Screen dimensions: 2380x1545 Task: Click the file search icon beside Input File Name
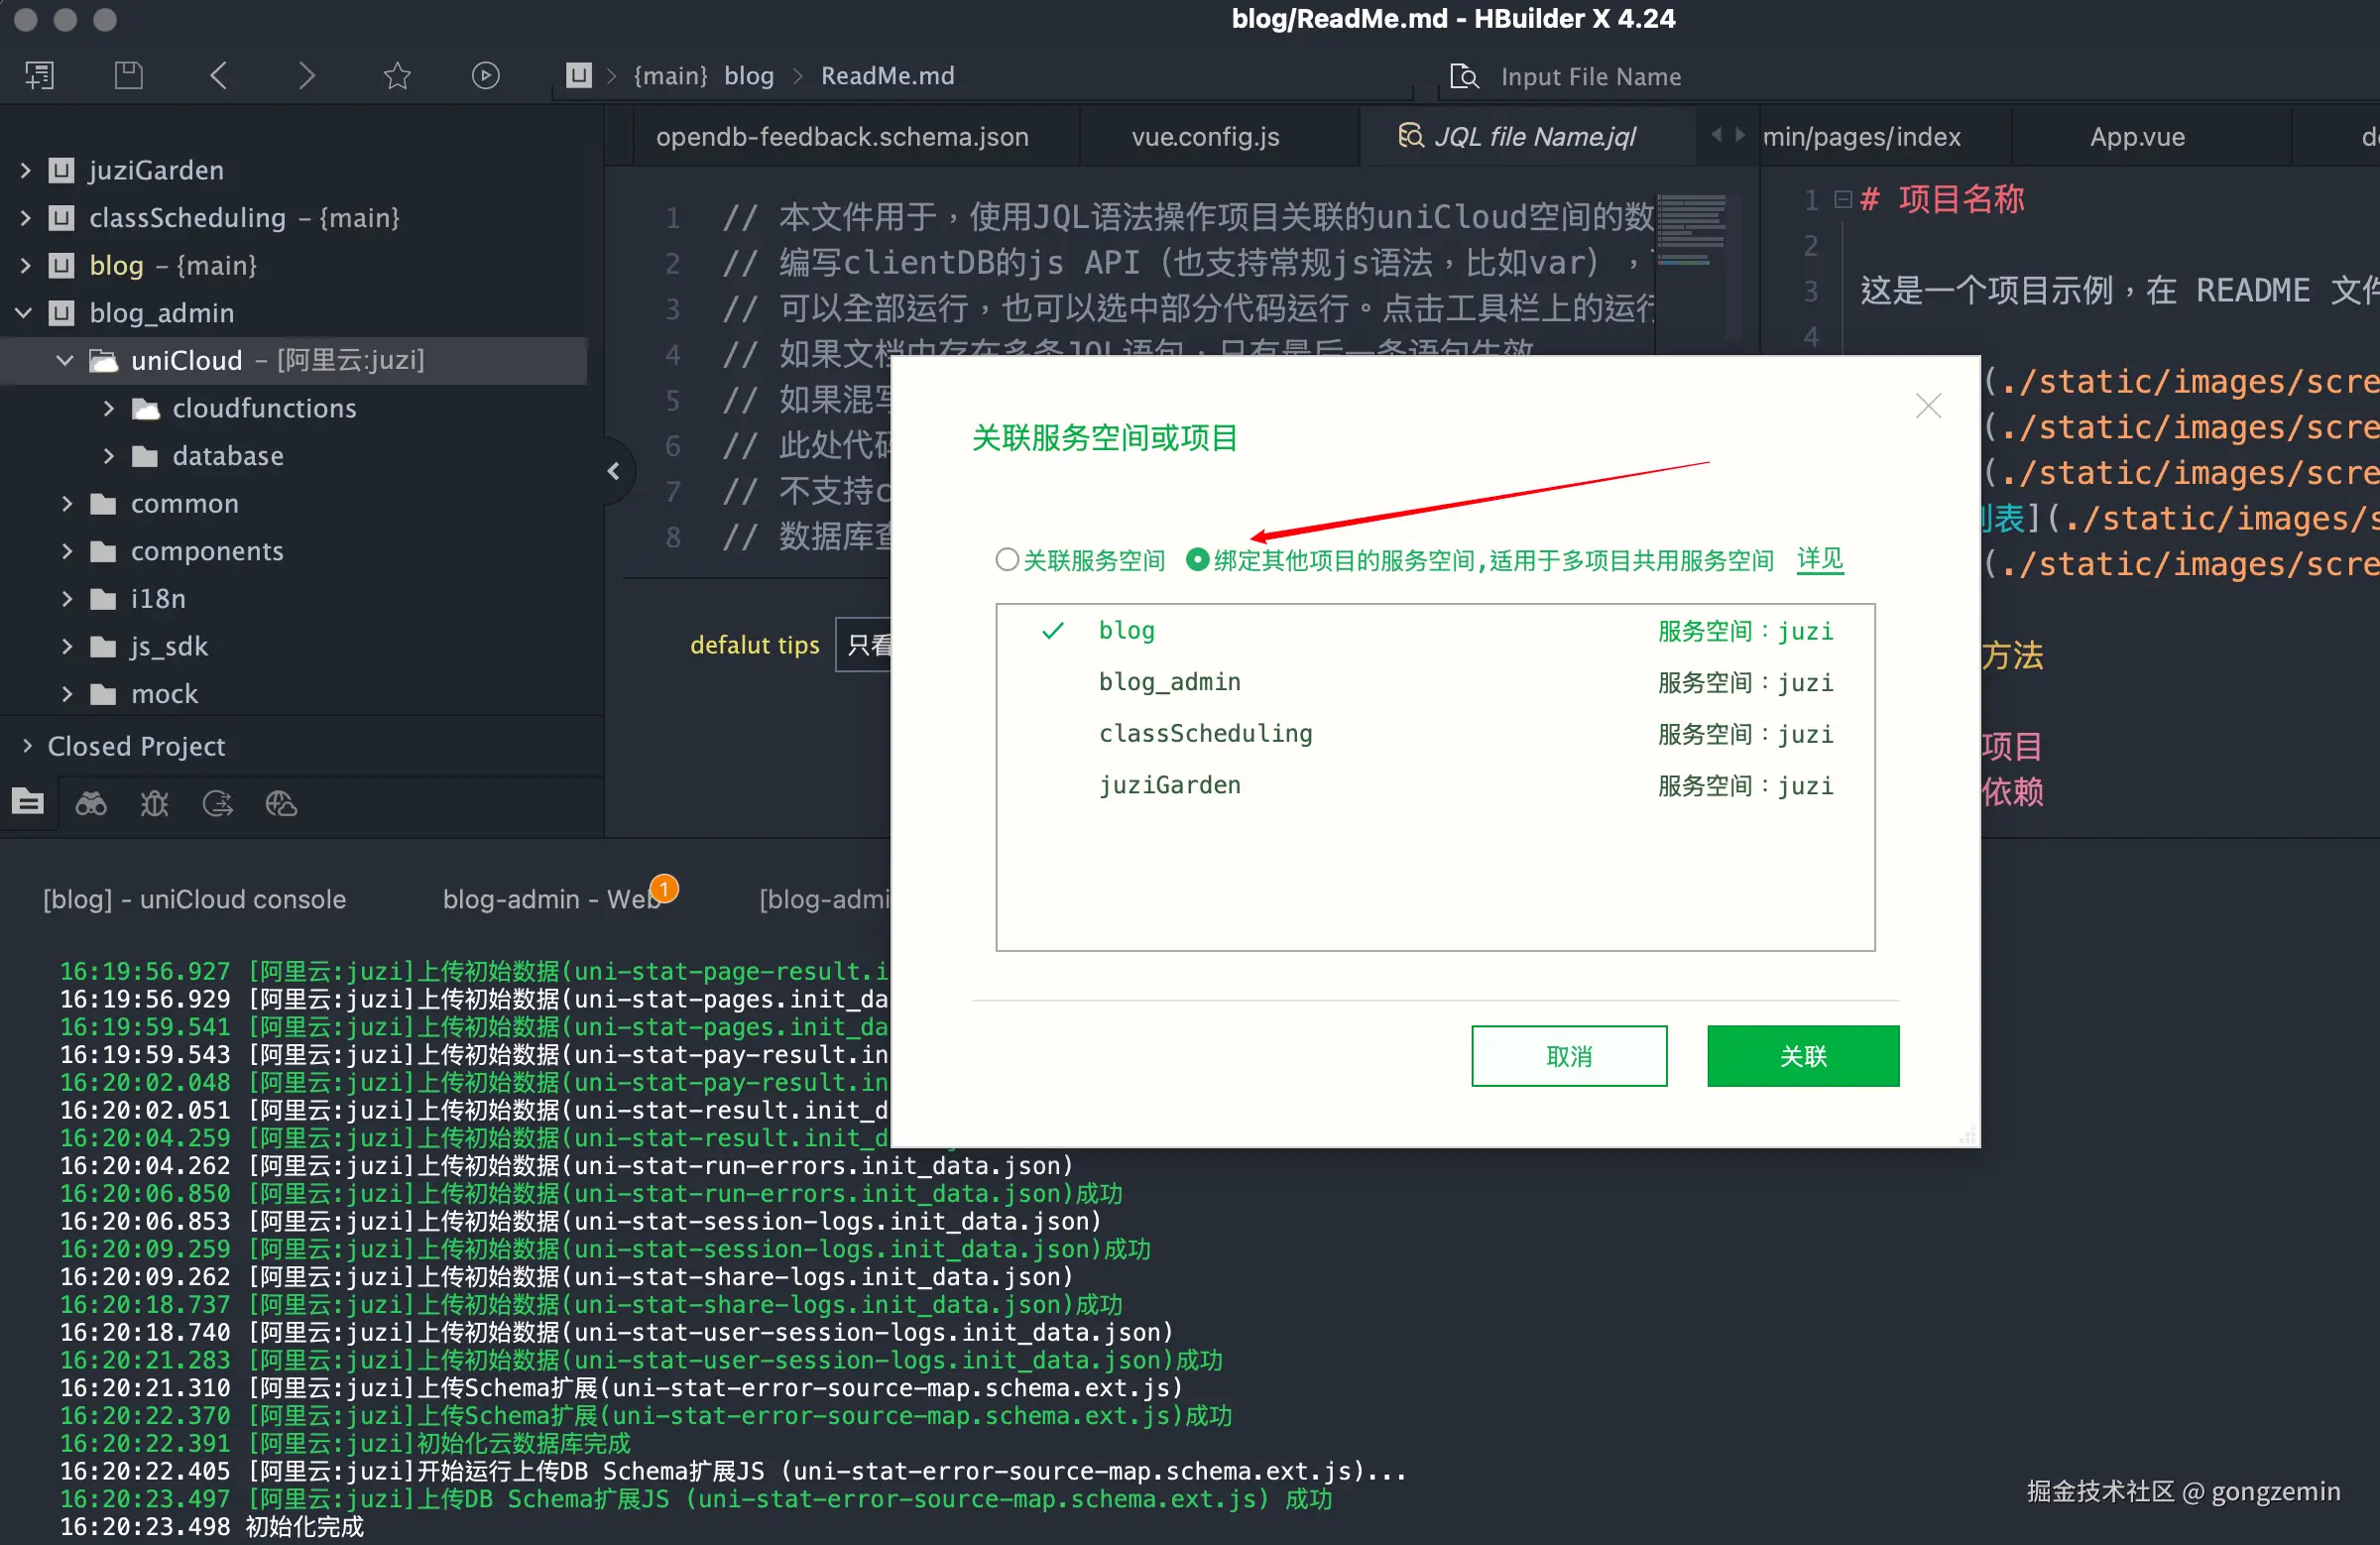(x=1464, y=76)
